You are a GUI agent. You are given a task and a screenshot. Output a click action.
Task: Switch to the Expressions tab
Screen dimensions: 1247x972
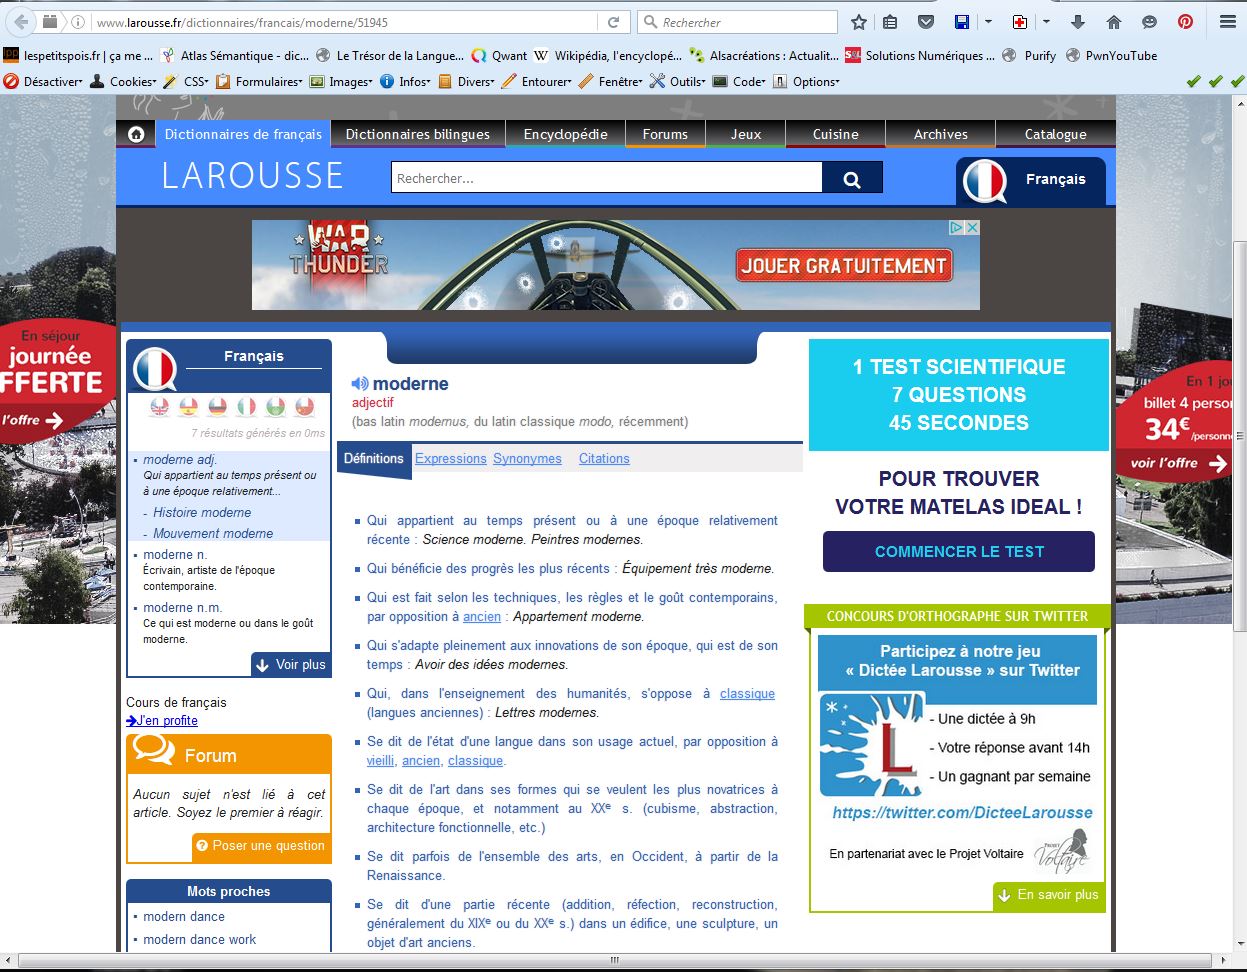coord(451,459)
